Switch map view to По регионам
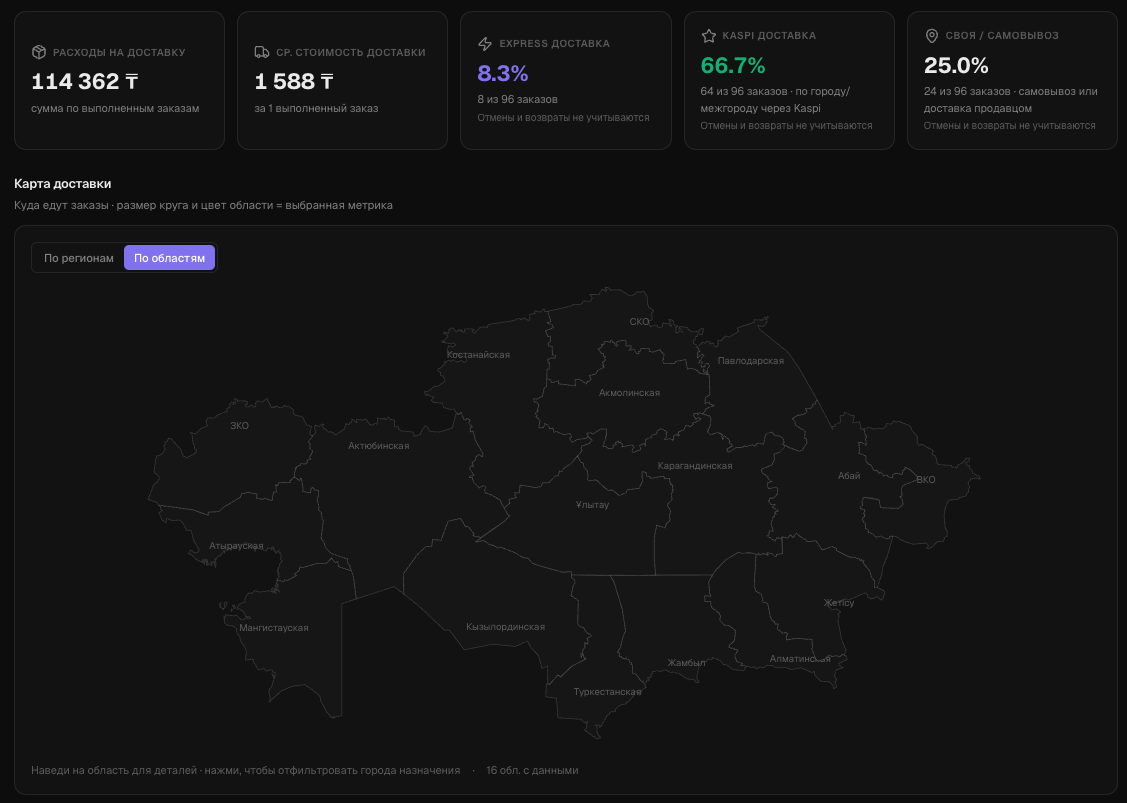Screen dimensions: 1127x803 click(x=79, y=258)
